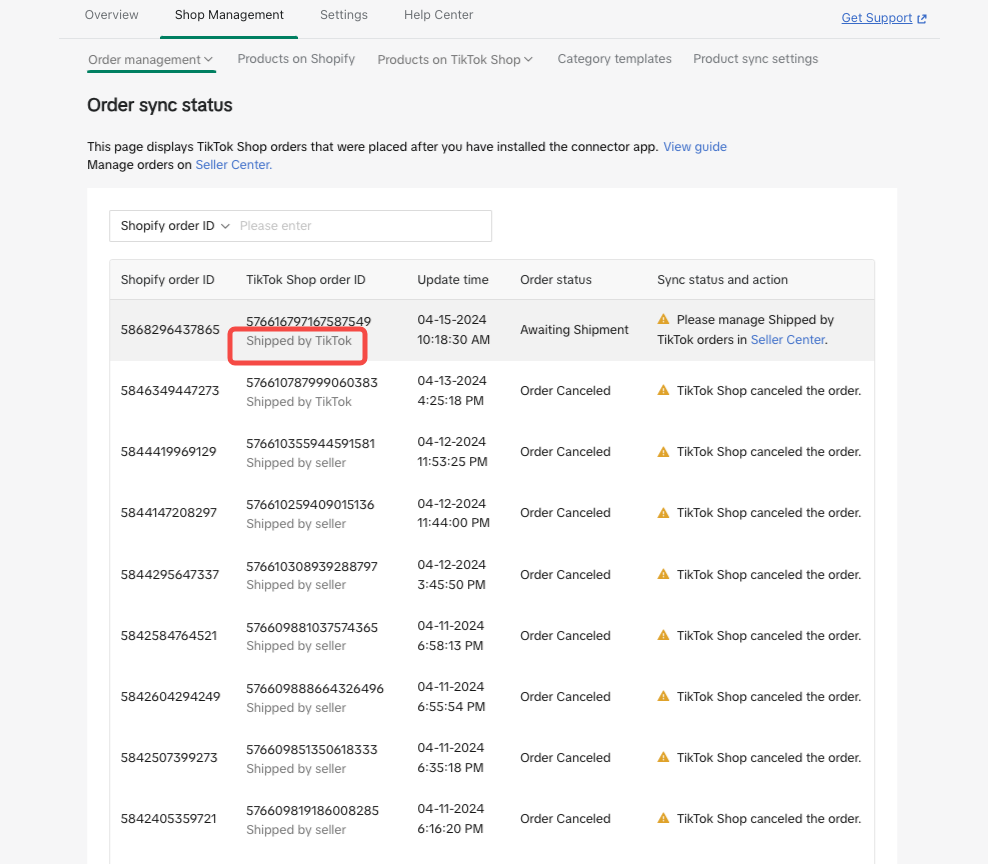This screenshot has width=988, height=864.
Task: Select Shopify order ID 5846349447273
Action: [170, 391]
